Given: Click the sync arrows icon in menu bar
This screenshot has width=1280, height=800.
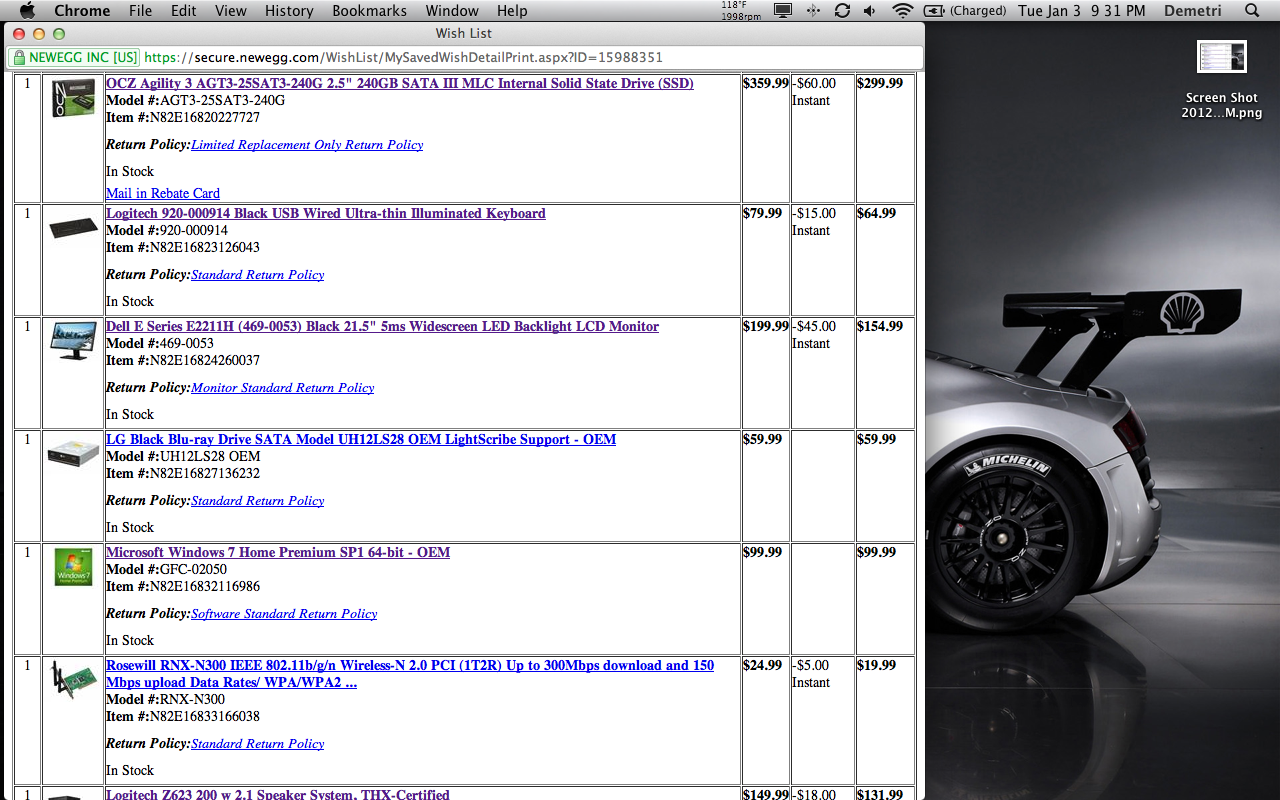Looking at the screenshot, I should (842, 10).
